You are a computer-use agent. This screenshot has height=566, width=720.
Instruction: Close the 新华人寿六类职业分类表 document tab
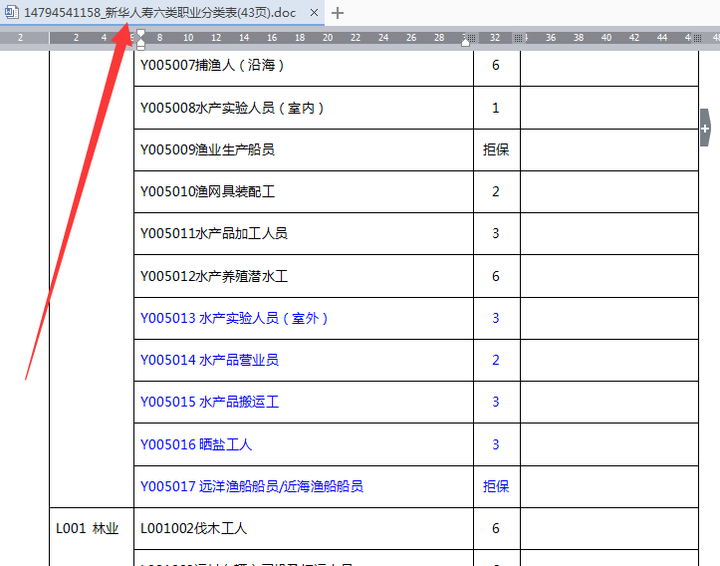pyautogui.click(x=314, y=13)
